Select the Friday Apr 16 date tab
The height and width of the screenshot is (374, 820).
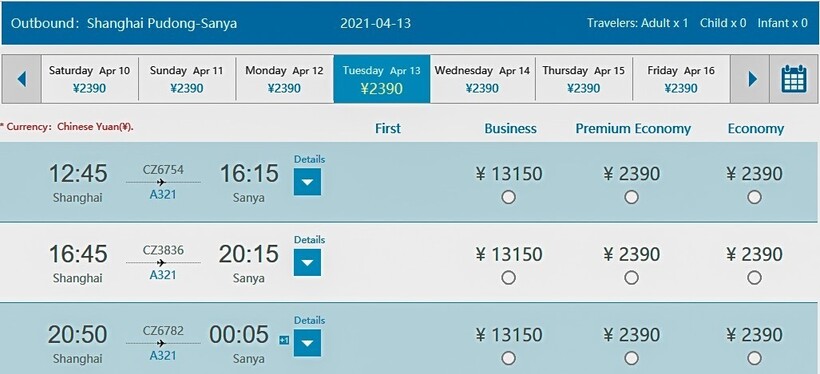(681, 79)
